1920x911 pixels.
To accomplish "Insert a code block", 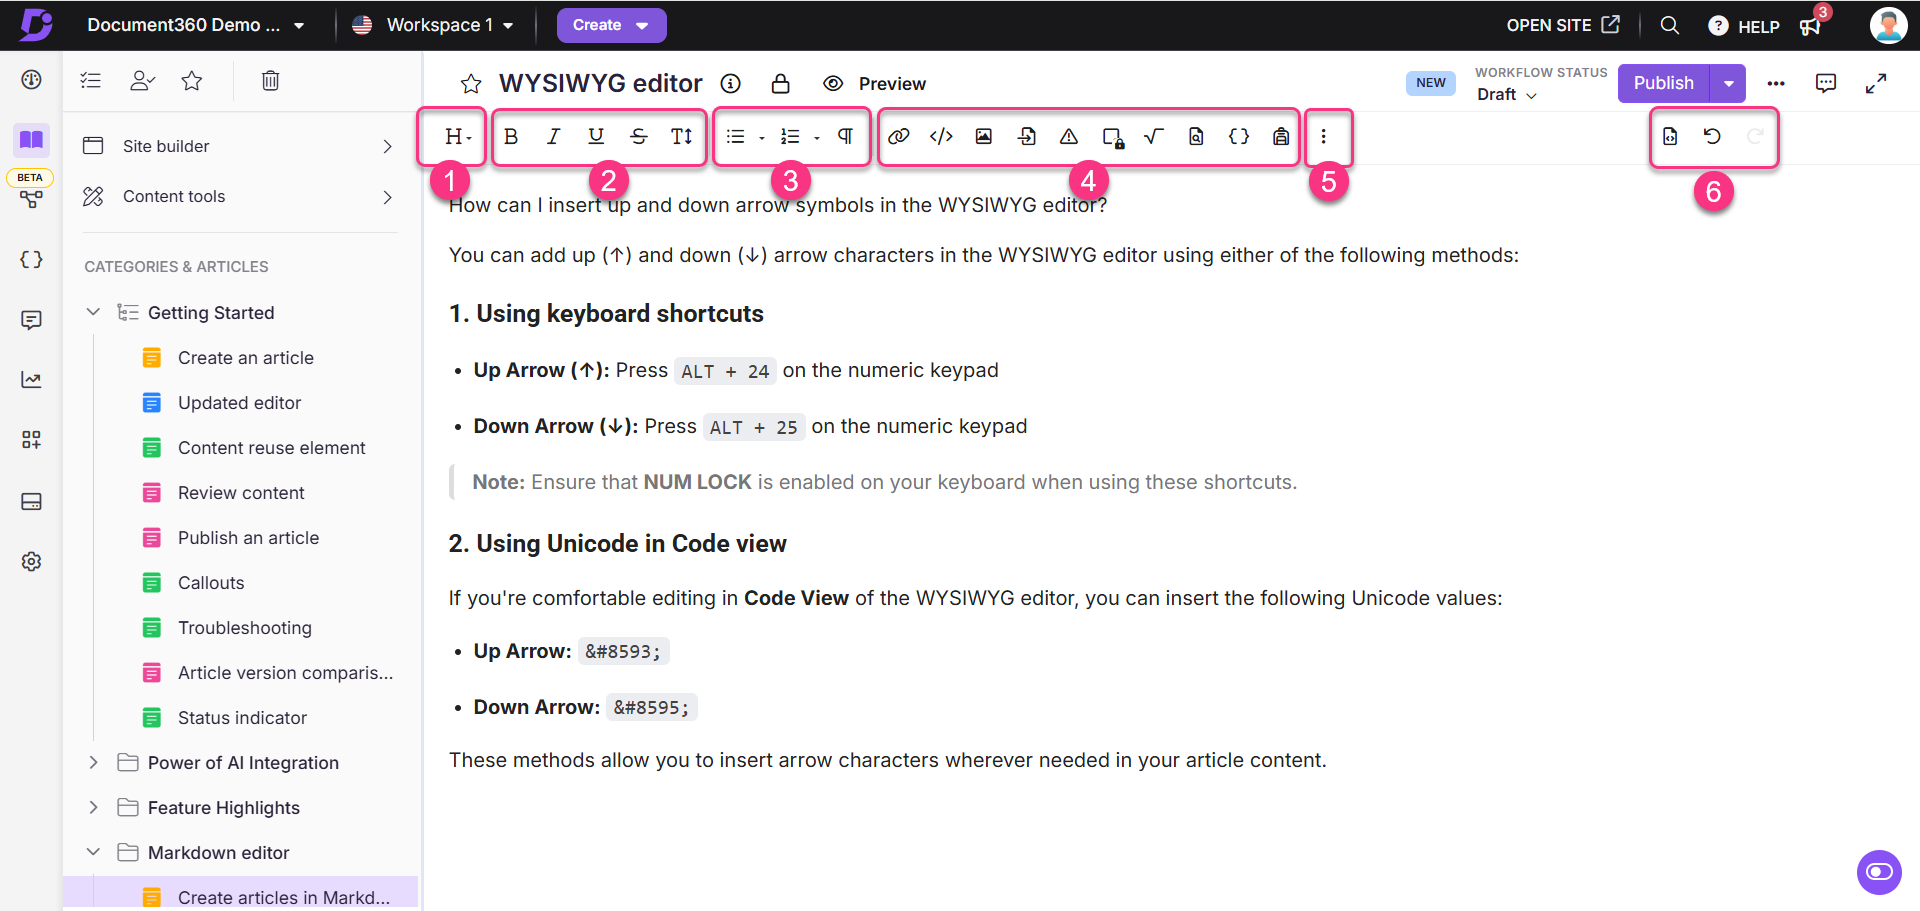I will tap(941, 137).
